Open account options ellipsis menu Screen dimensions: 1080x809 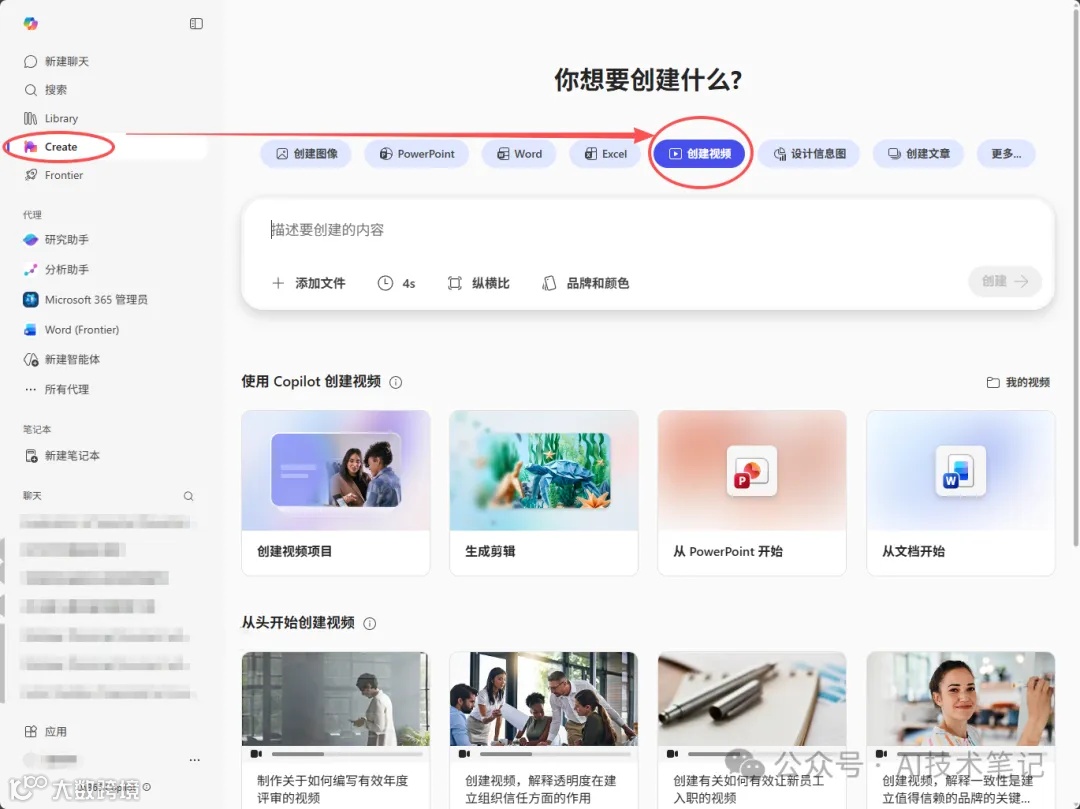click(x=195, y=759)
